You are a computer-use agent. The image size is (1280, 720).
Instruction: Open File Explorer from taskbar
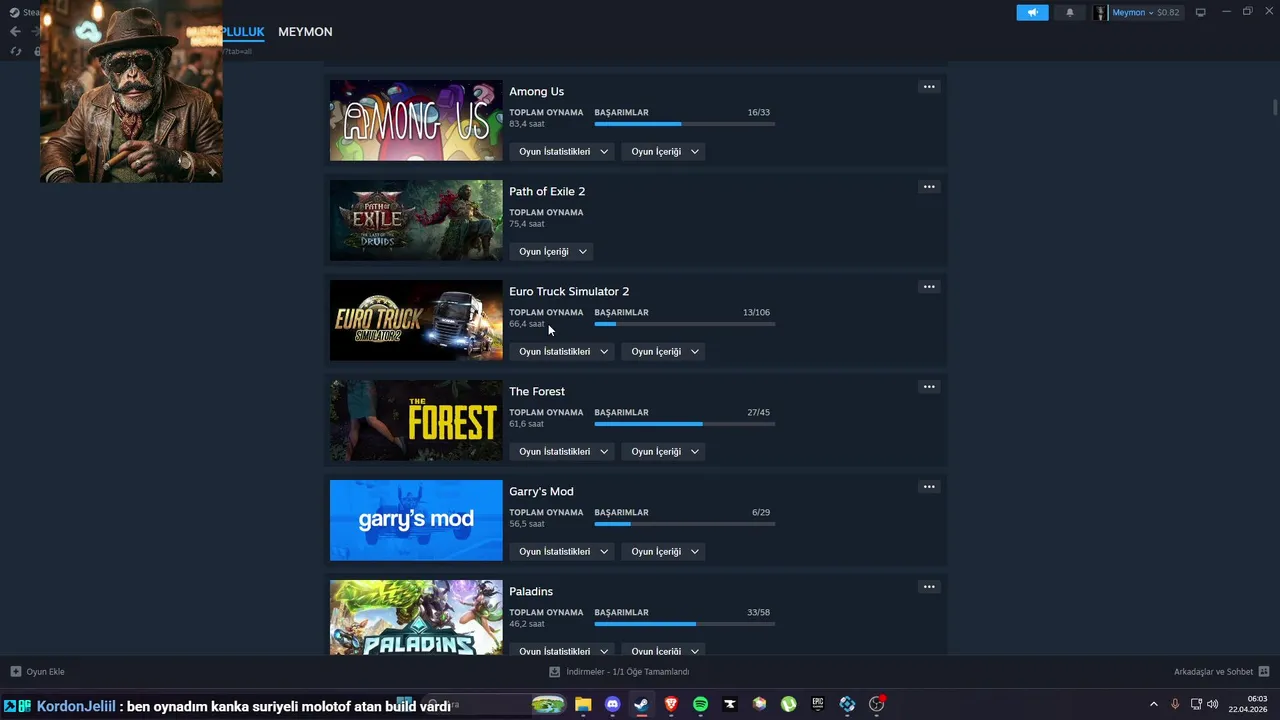(x=583, y=705)
